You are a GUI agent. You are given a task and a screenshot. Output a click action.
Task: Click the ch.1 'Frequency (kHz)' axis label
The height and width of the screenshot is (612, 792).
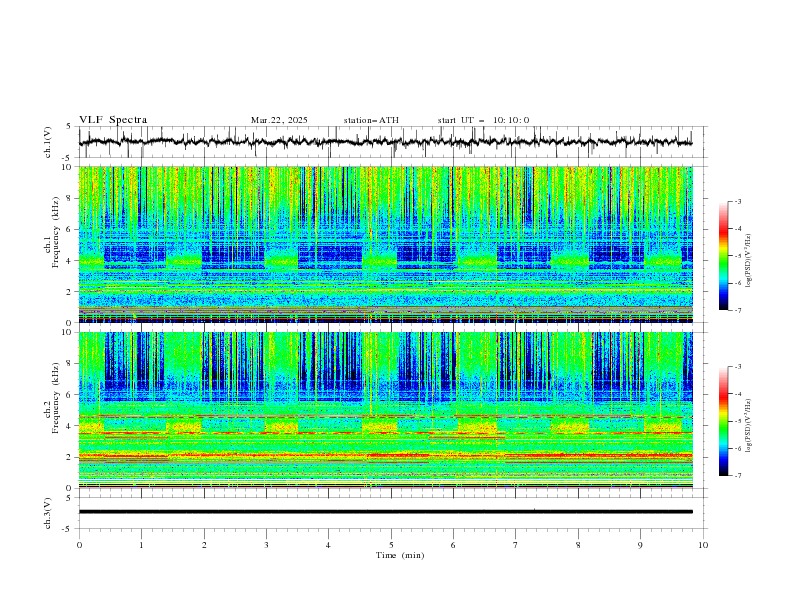[x=56, y=233]
